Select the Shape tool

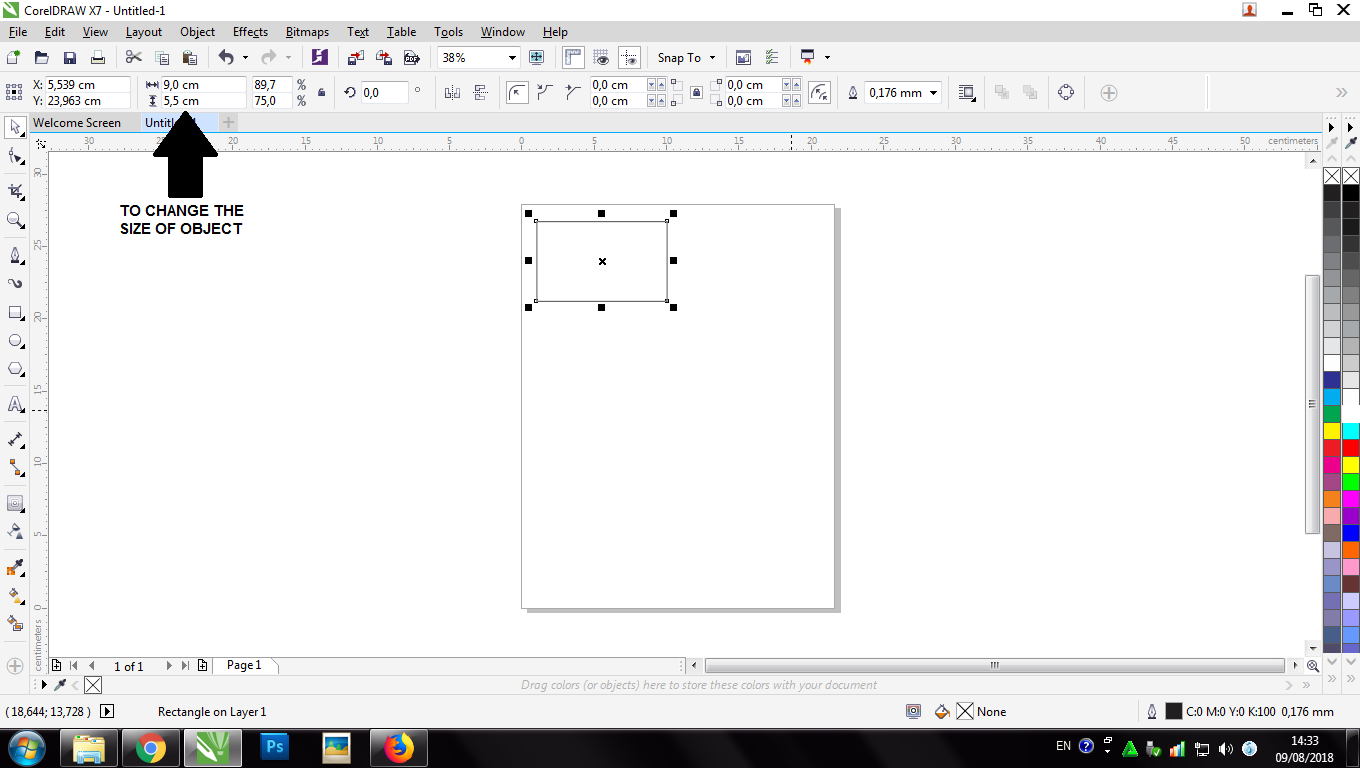[x=15, y=157]
